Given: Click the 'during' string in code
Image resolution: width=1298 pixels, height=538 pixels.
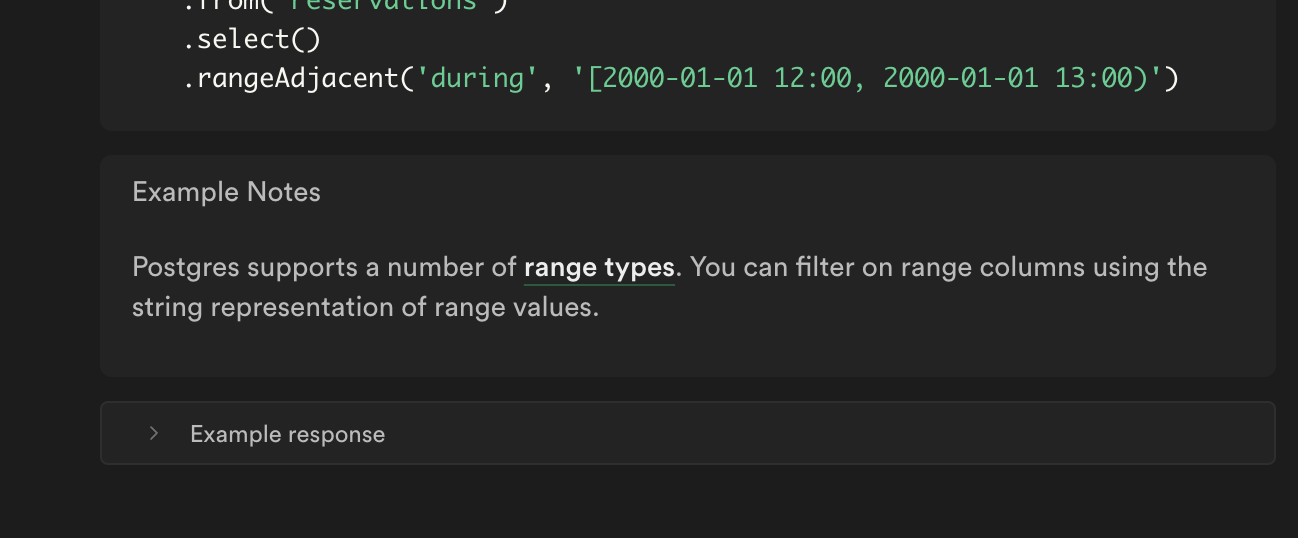Looking at the screenshot, I should pos(478,78).
